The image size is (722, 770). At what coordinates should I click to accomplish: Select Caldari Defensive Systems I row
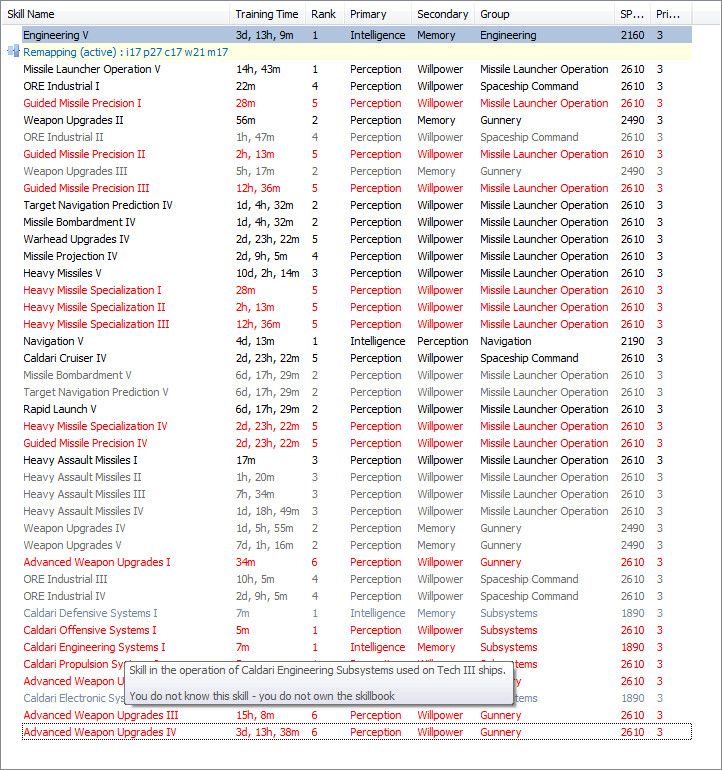pyautogui.click(x=357, y=613)
